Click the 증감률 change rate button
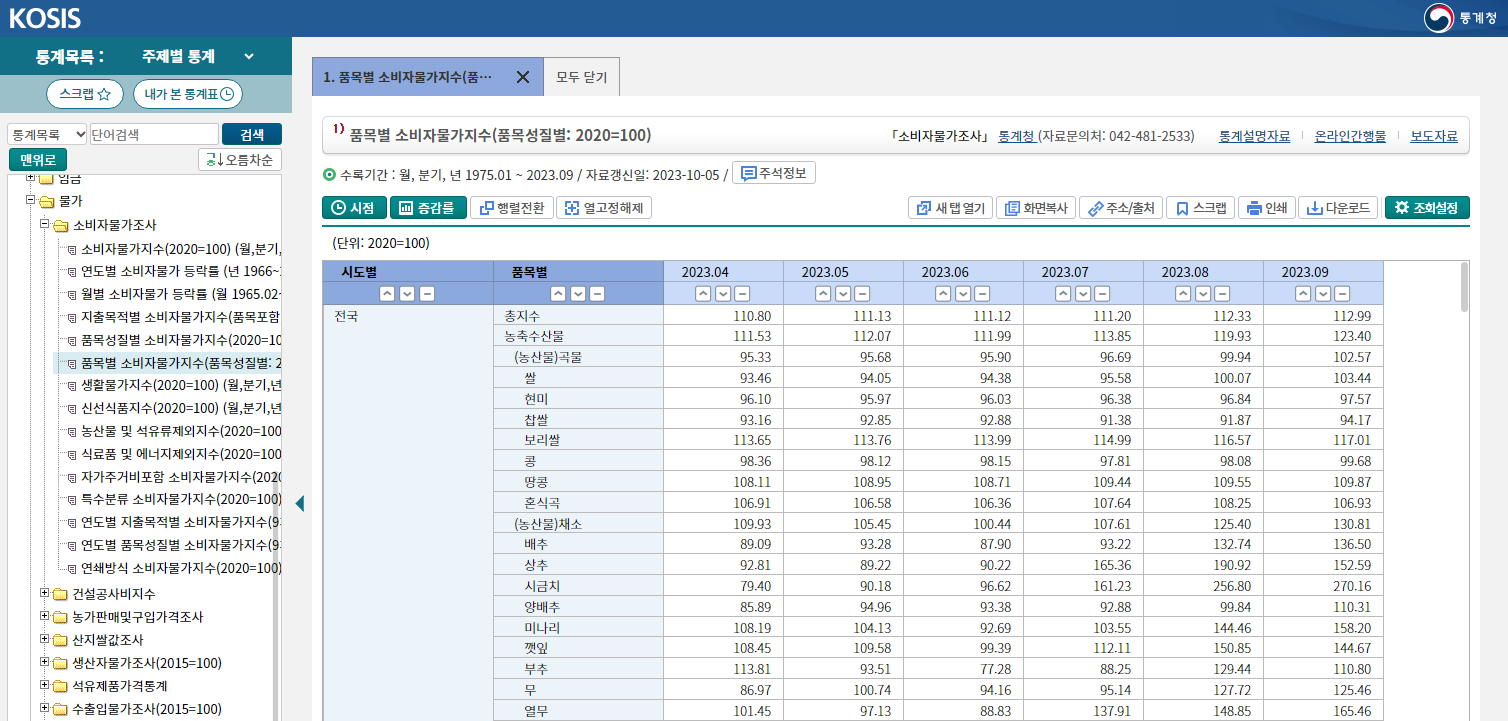1508x721 pixels. pyautogui.click(x=428, y=208)
